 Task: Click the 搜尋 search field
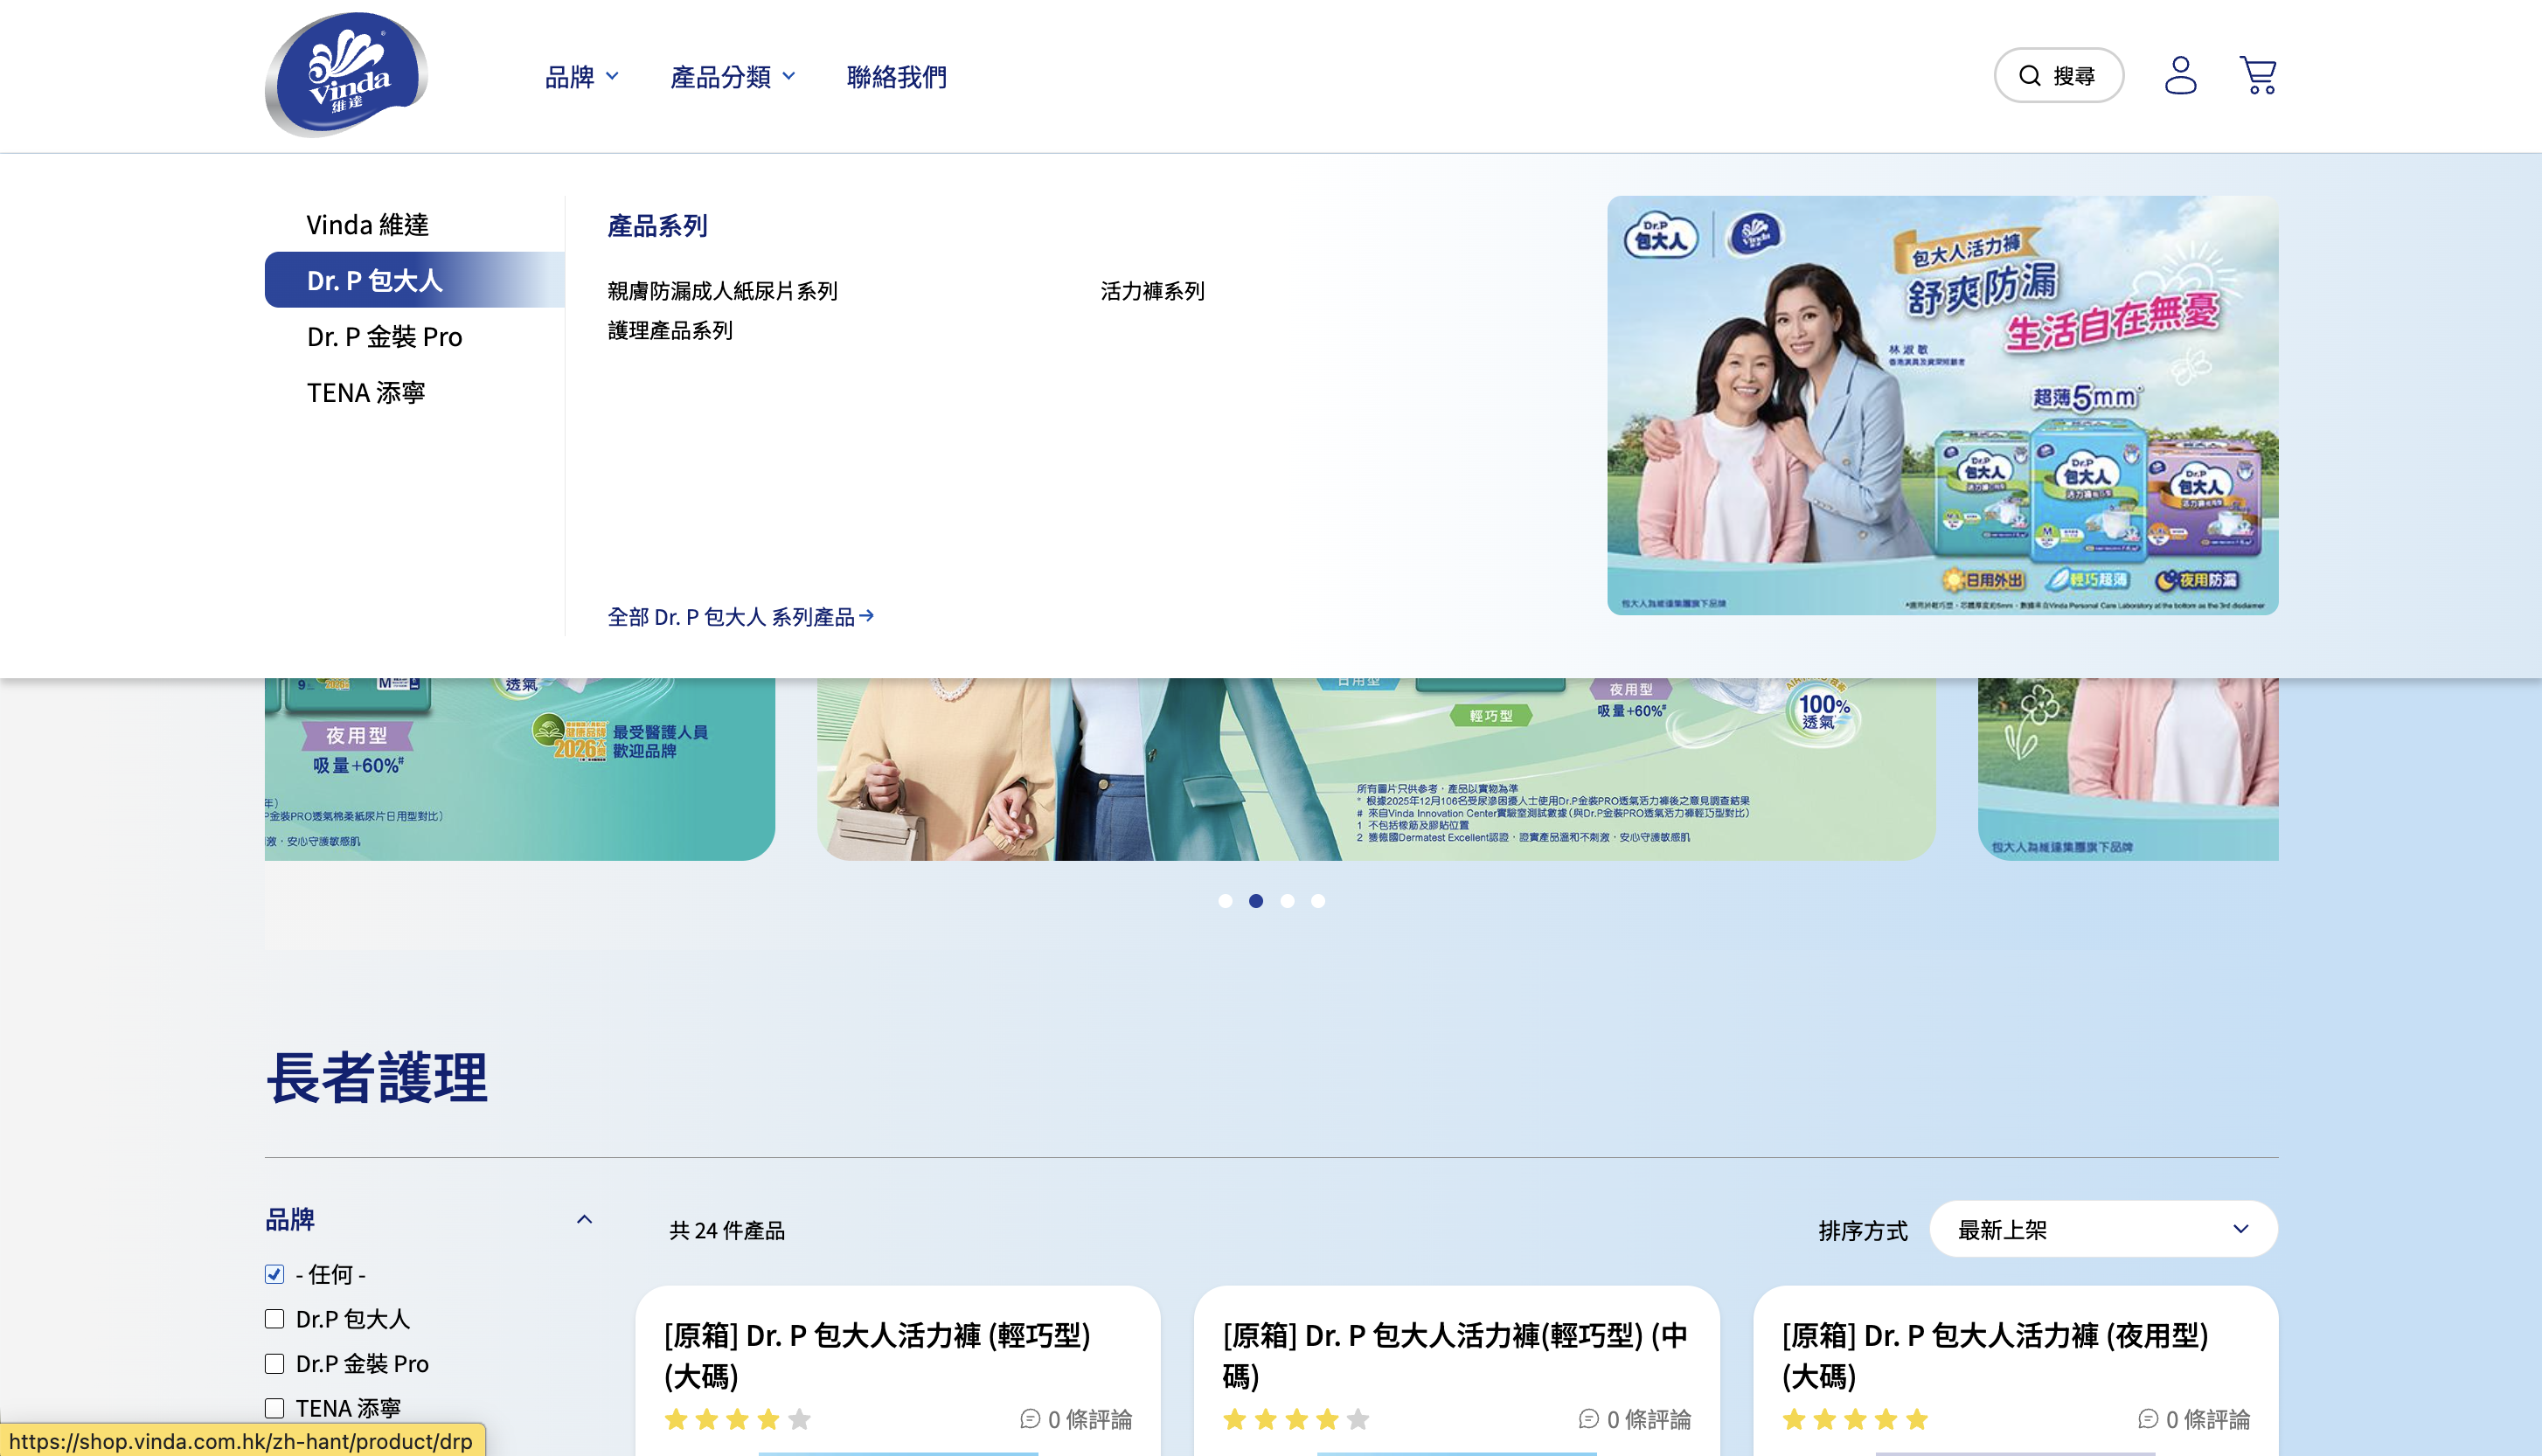[x=2058, y=75]
